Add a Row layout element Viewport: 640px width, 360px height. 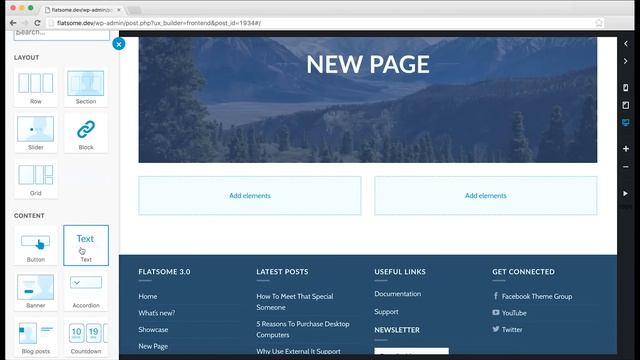coord(36,87)
